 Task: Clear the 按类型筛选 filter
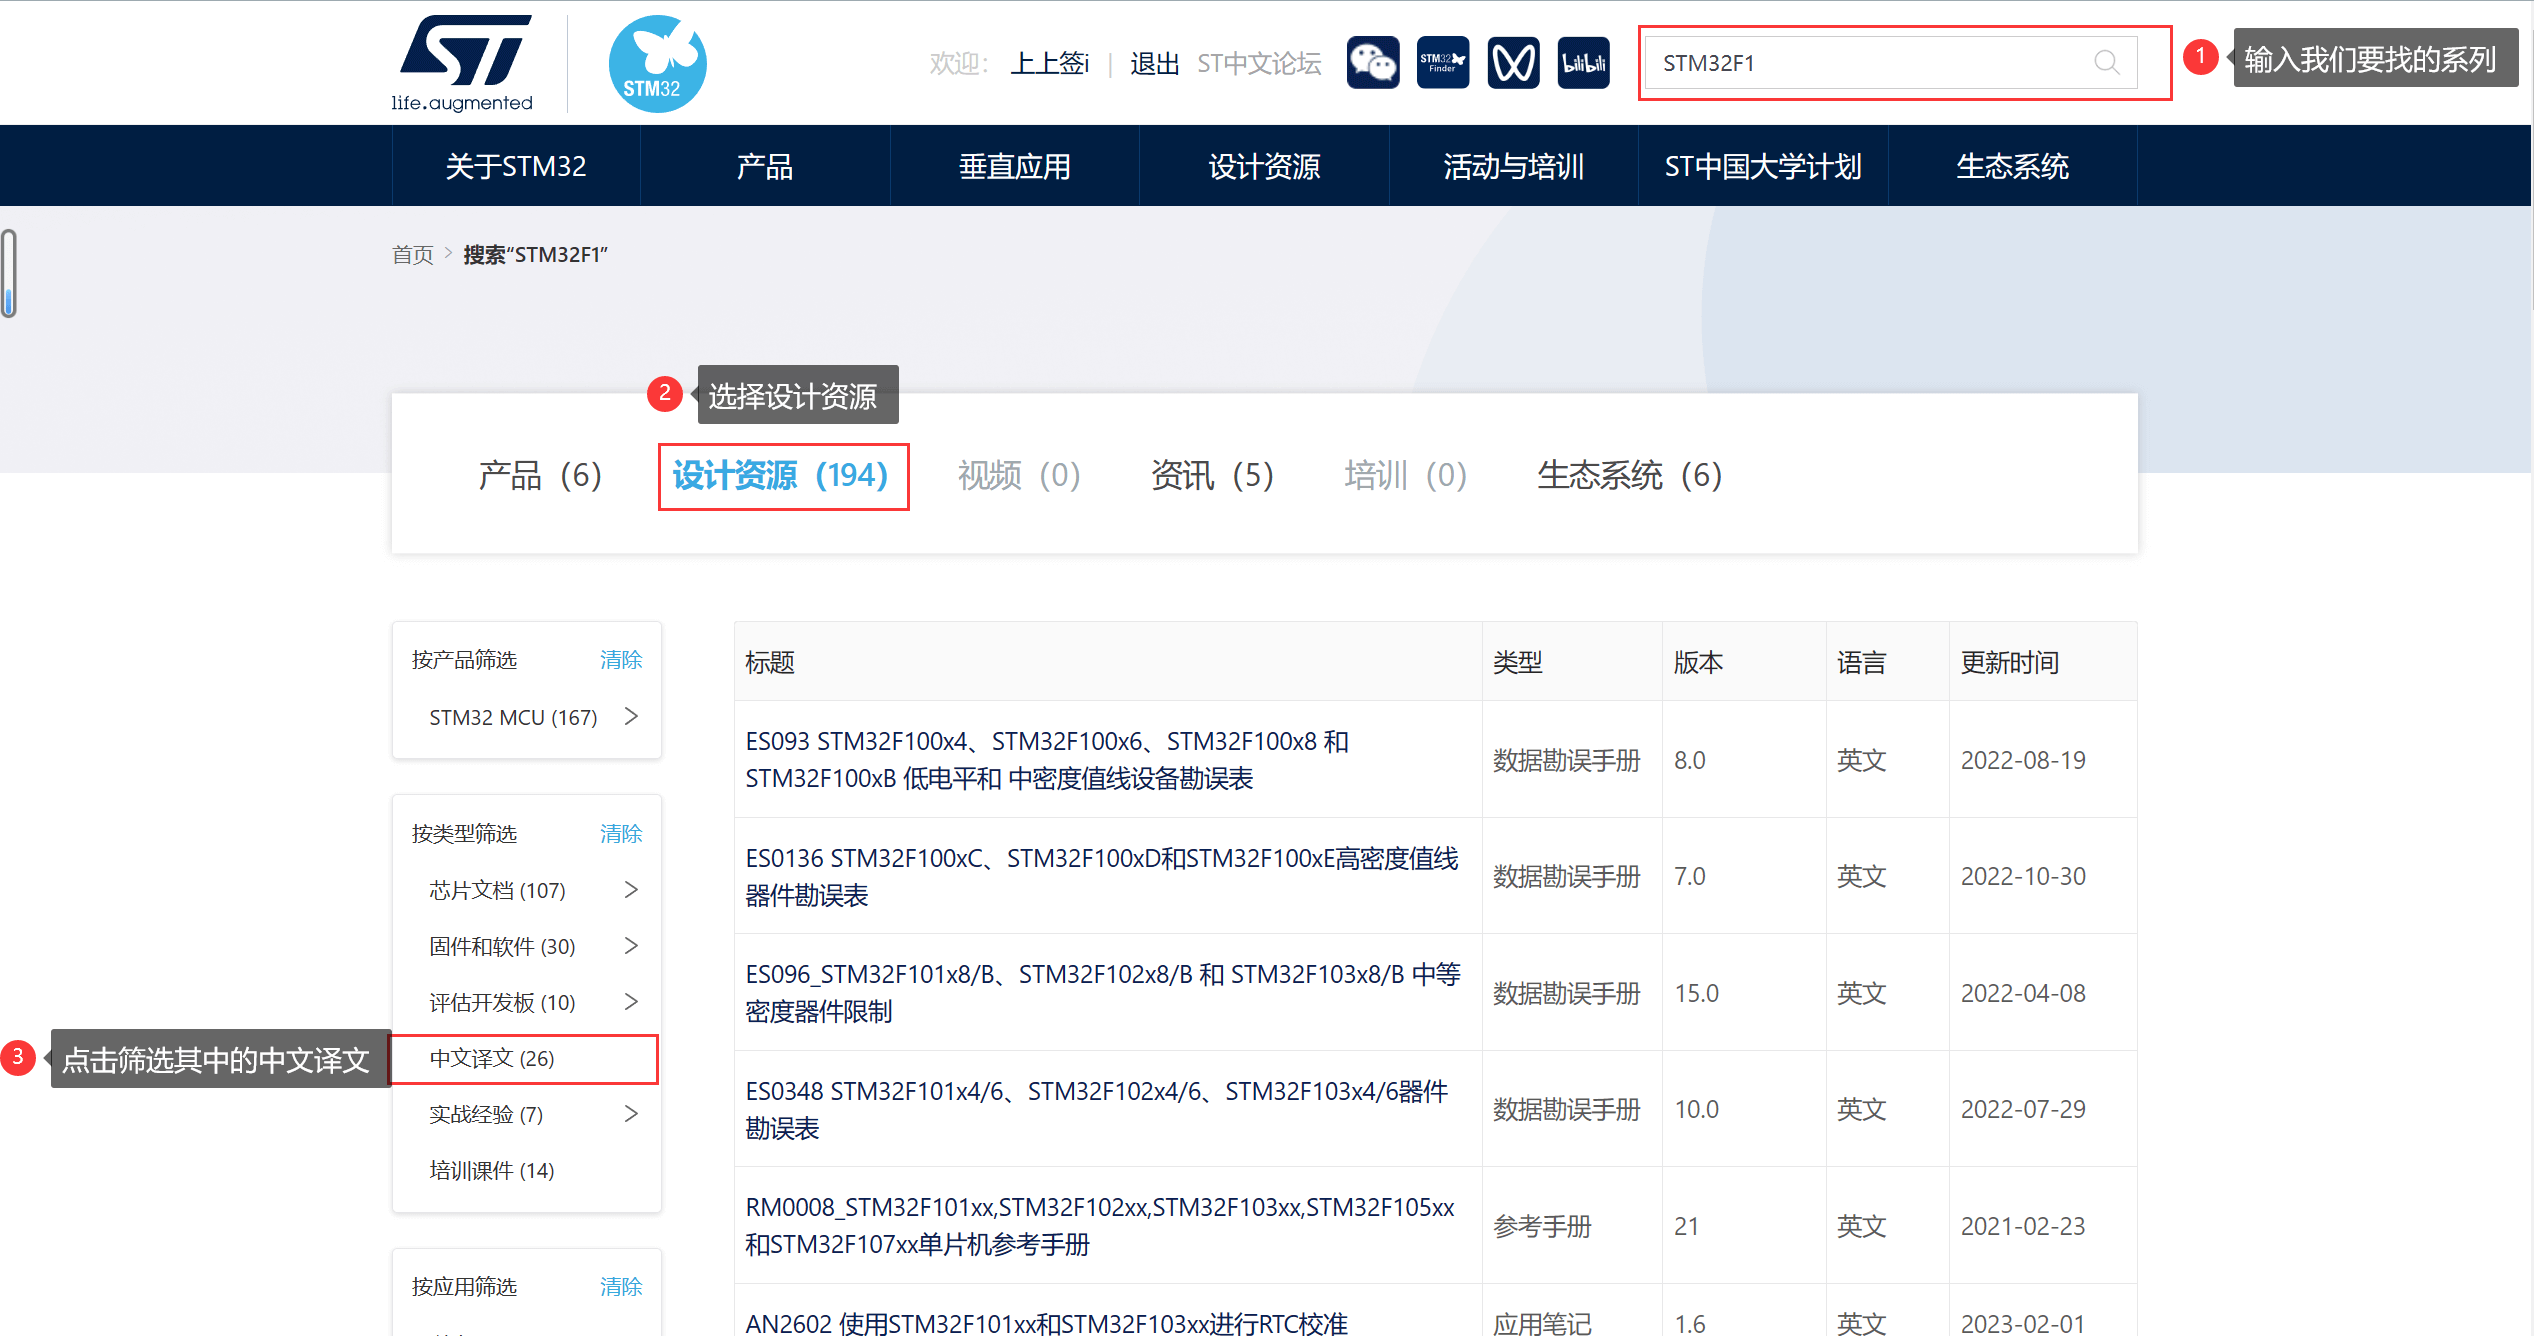coord(620,833)
